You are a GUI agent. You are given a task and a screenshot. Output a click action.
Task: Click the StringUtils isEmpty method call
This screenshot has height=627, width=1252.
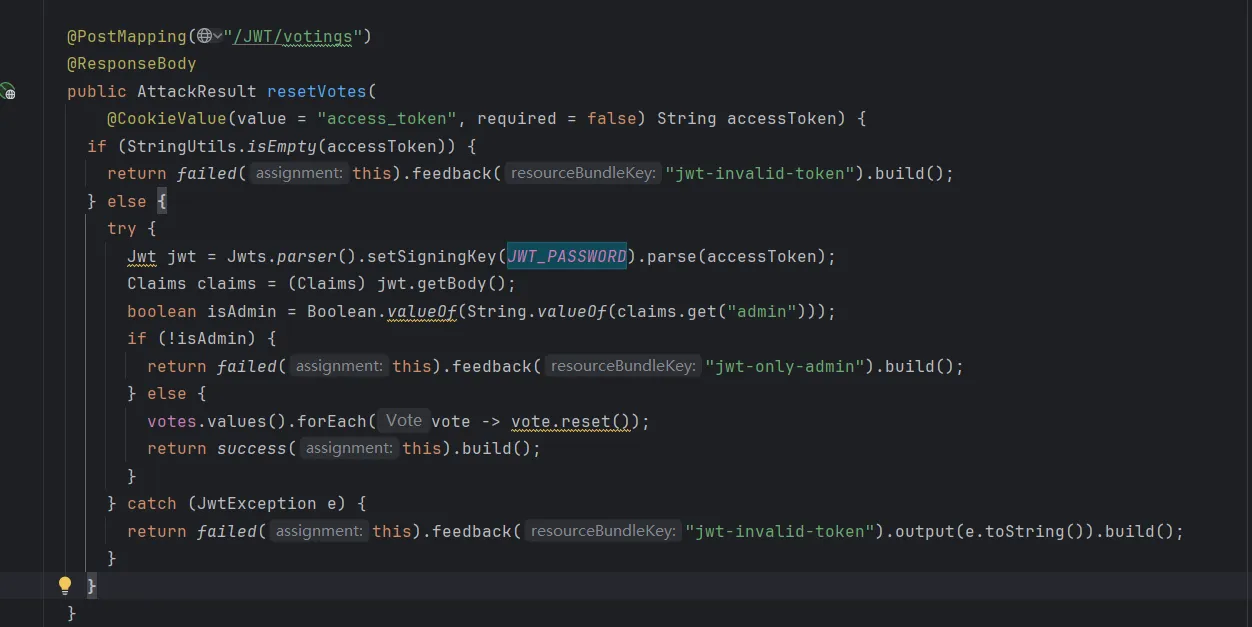pyautogui.click(x=281, y=146)
